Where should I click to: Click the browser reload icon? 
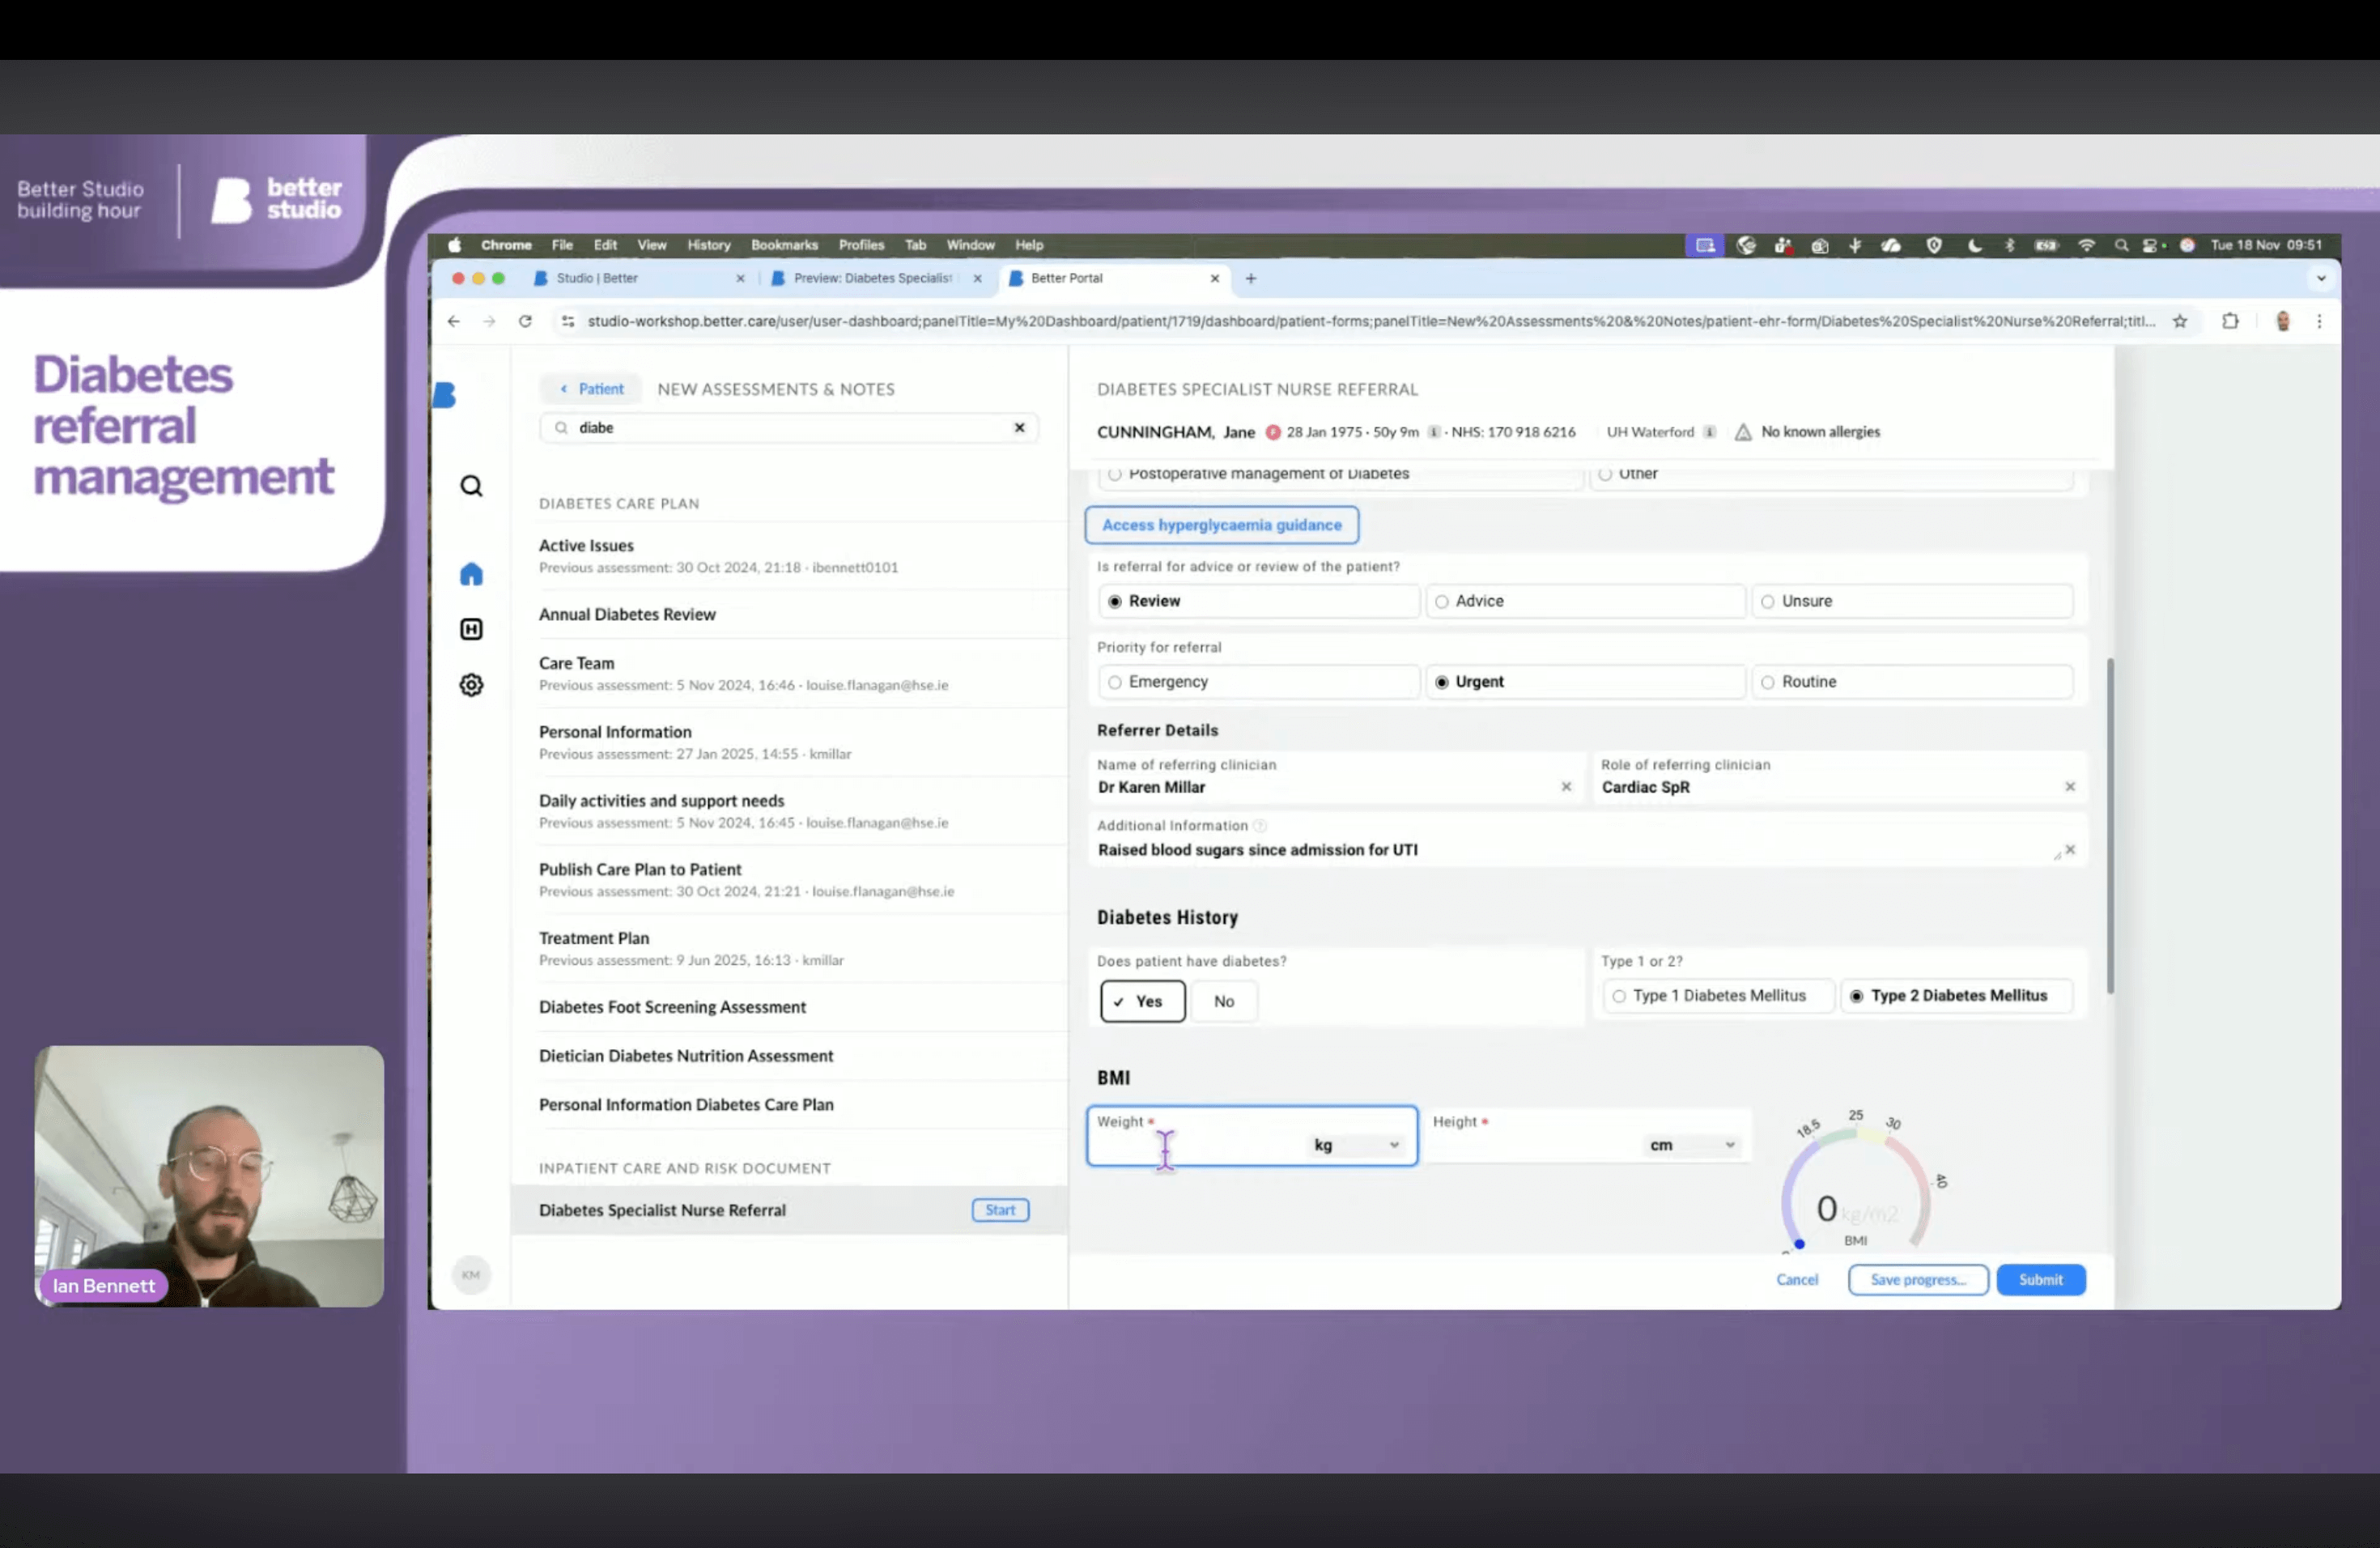(525, 321)
